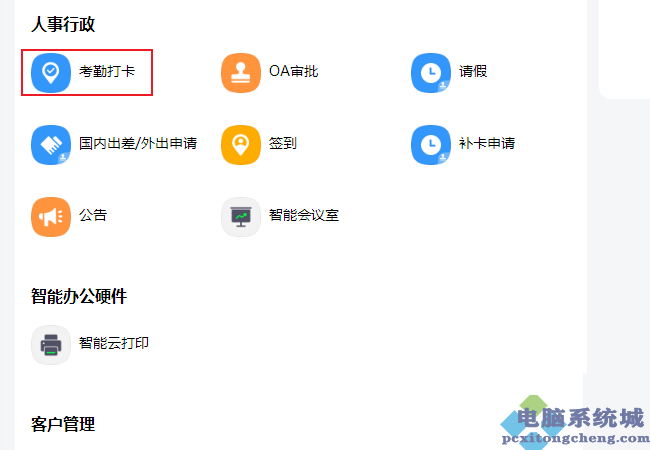Click the OA审批 text label
650x450 pixels.
point(293,71)
